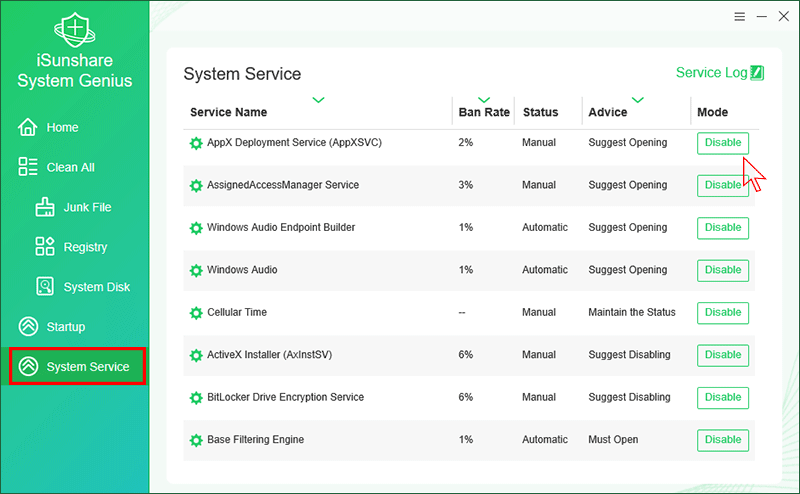
Task: Select 'AppX Deployment Service (AppXSVC)' row text
Action: point(294,142)
